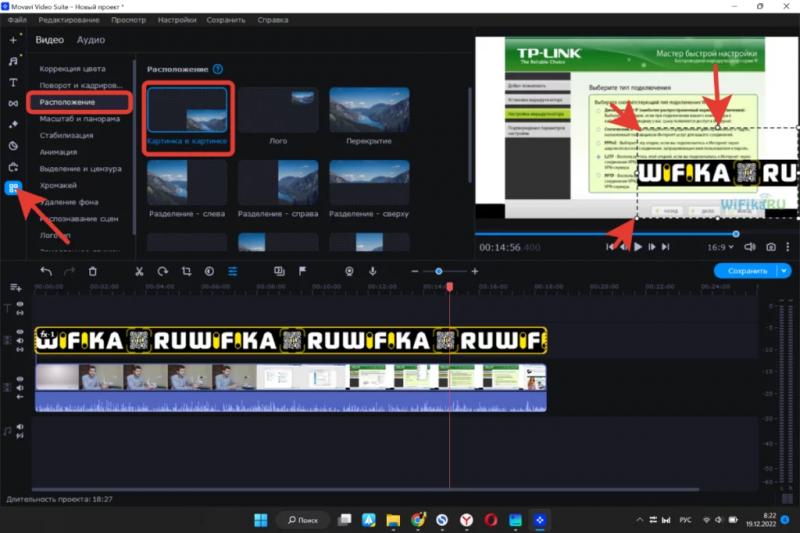Open the Настройки menu
Viewport: 800px width, 533px height.
click(177, 20)
